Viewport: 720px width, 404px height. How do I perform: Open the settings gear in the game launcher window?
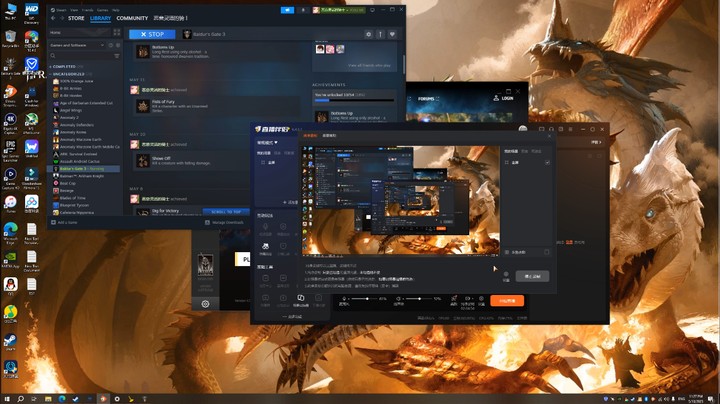[x=205, y=304]
